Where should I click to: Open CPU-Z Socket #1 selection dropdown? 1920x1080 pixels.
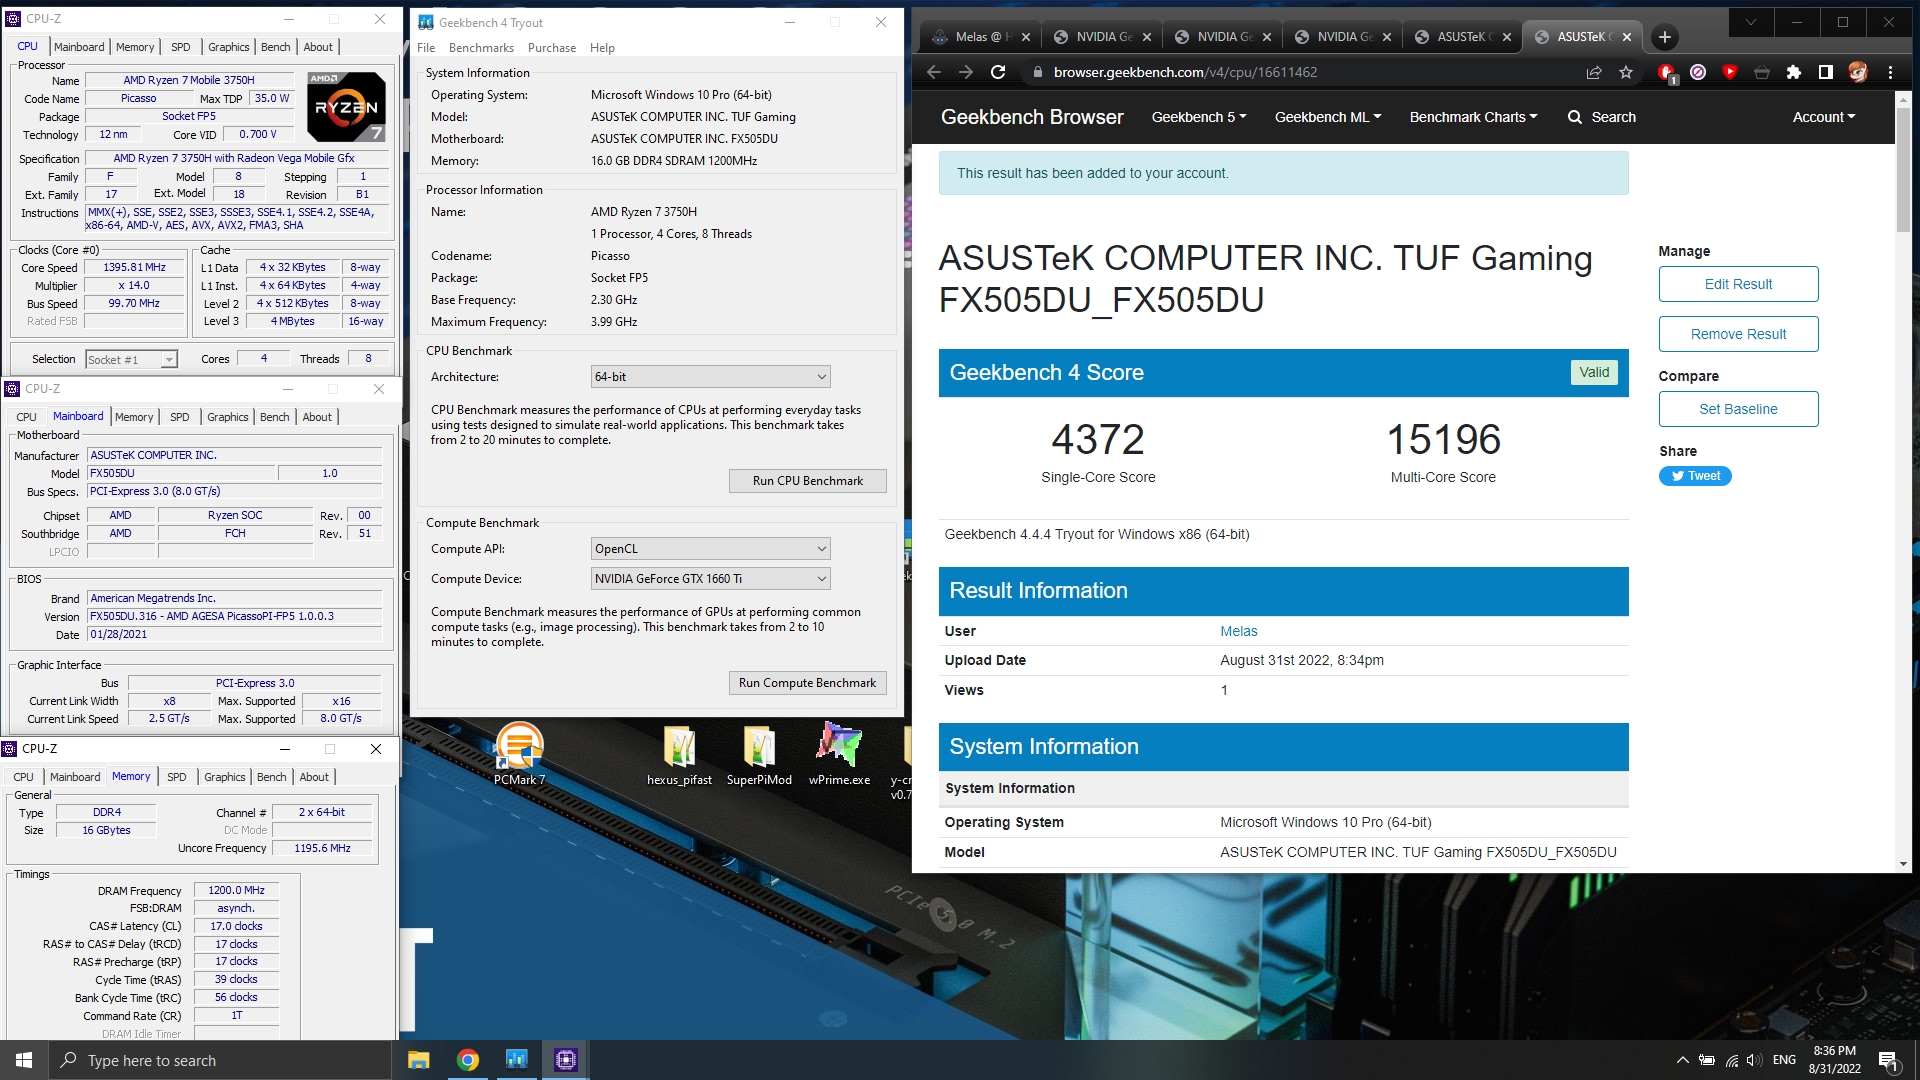(131, 360)
